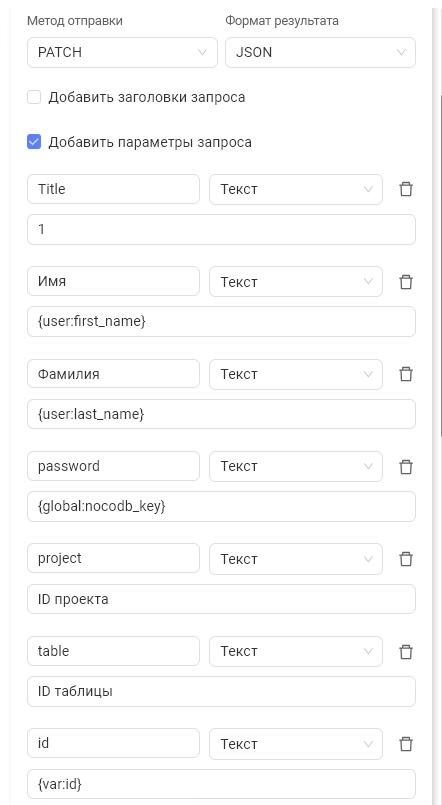Expand the Текст type dropdown for id
Screen dimensions: 442x805
(x=296, y=743)
